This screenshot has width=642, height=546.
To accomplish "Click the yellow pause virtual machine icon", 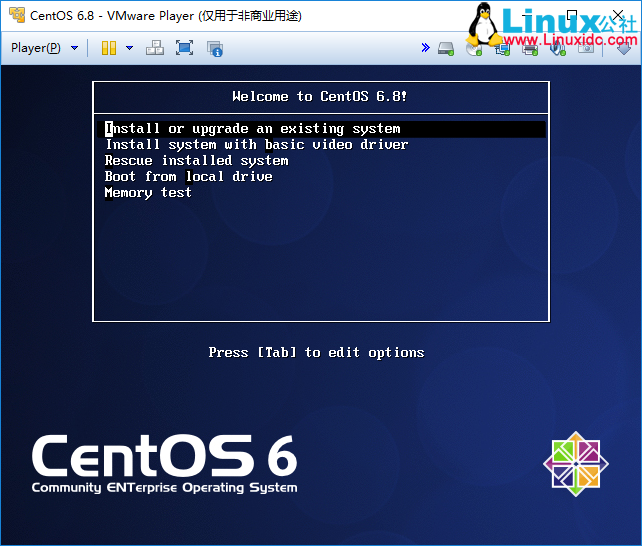I will tap(109, 47).
